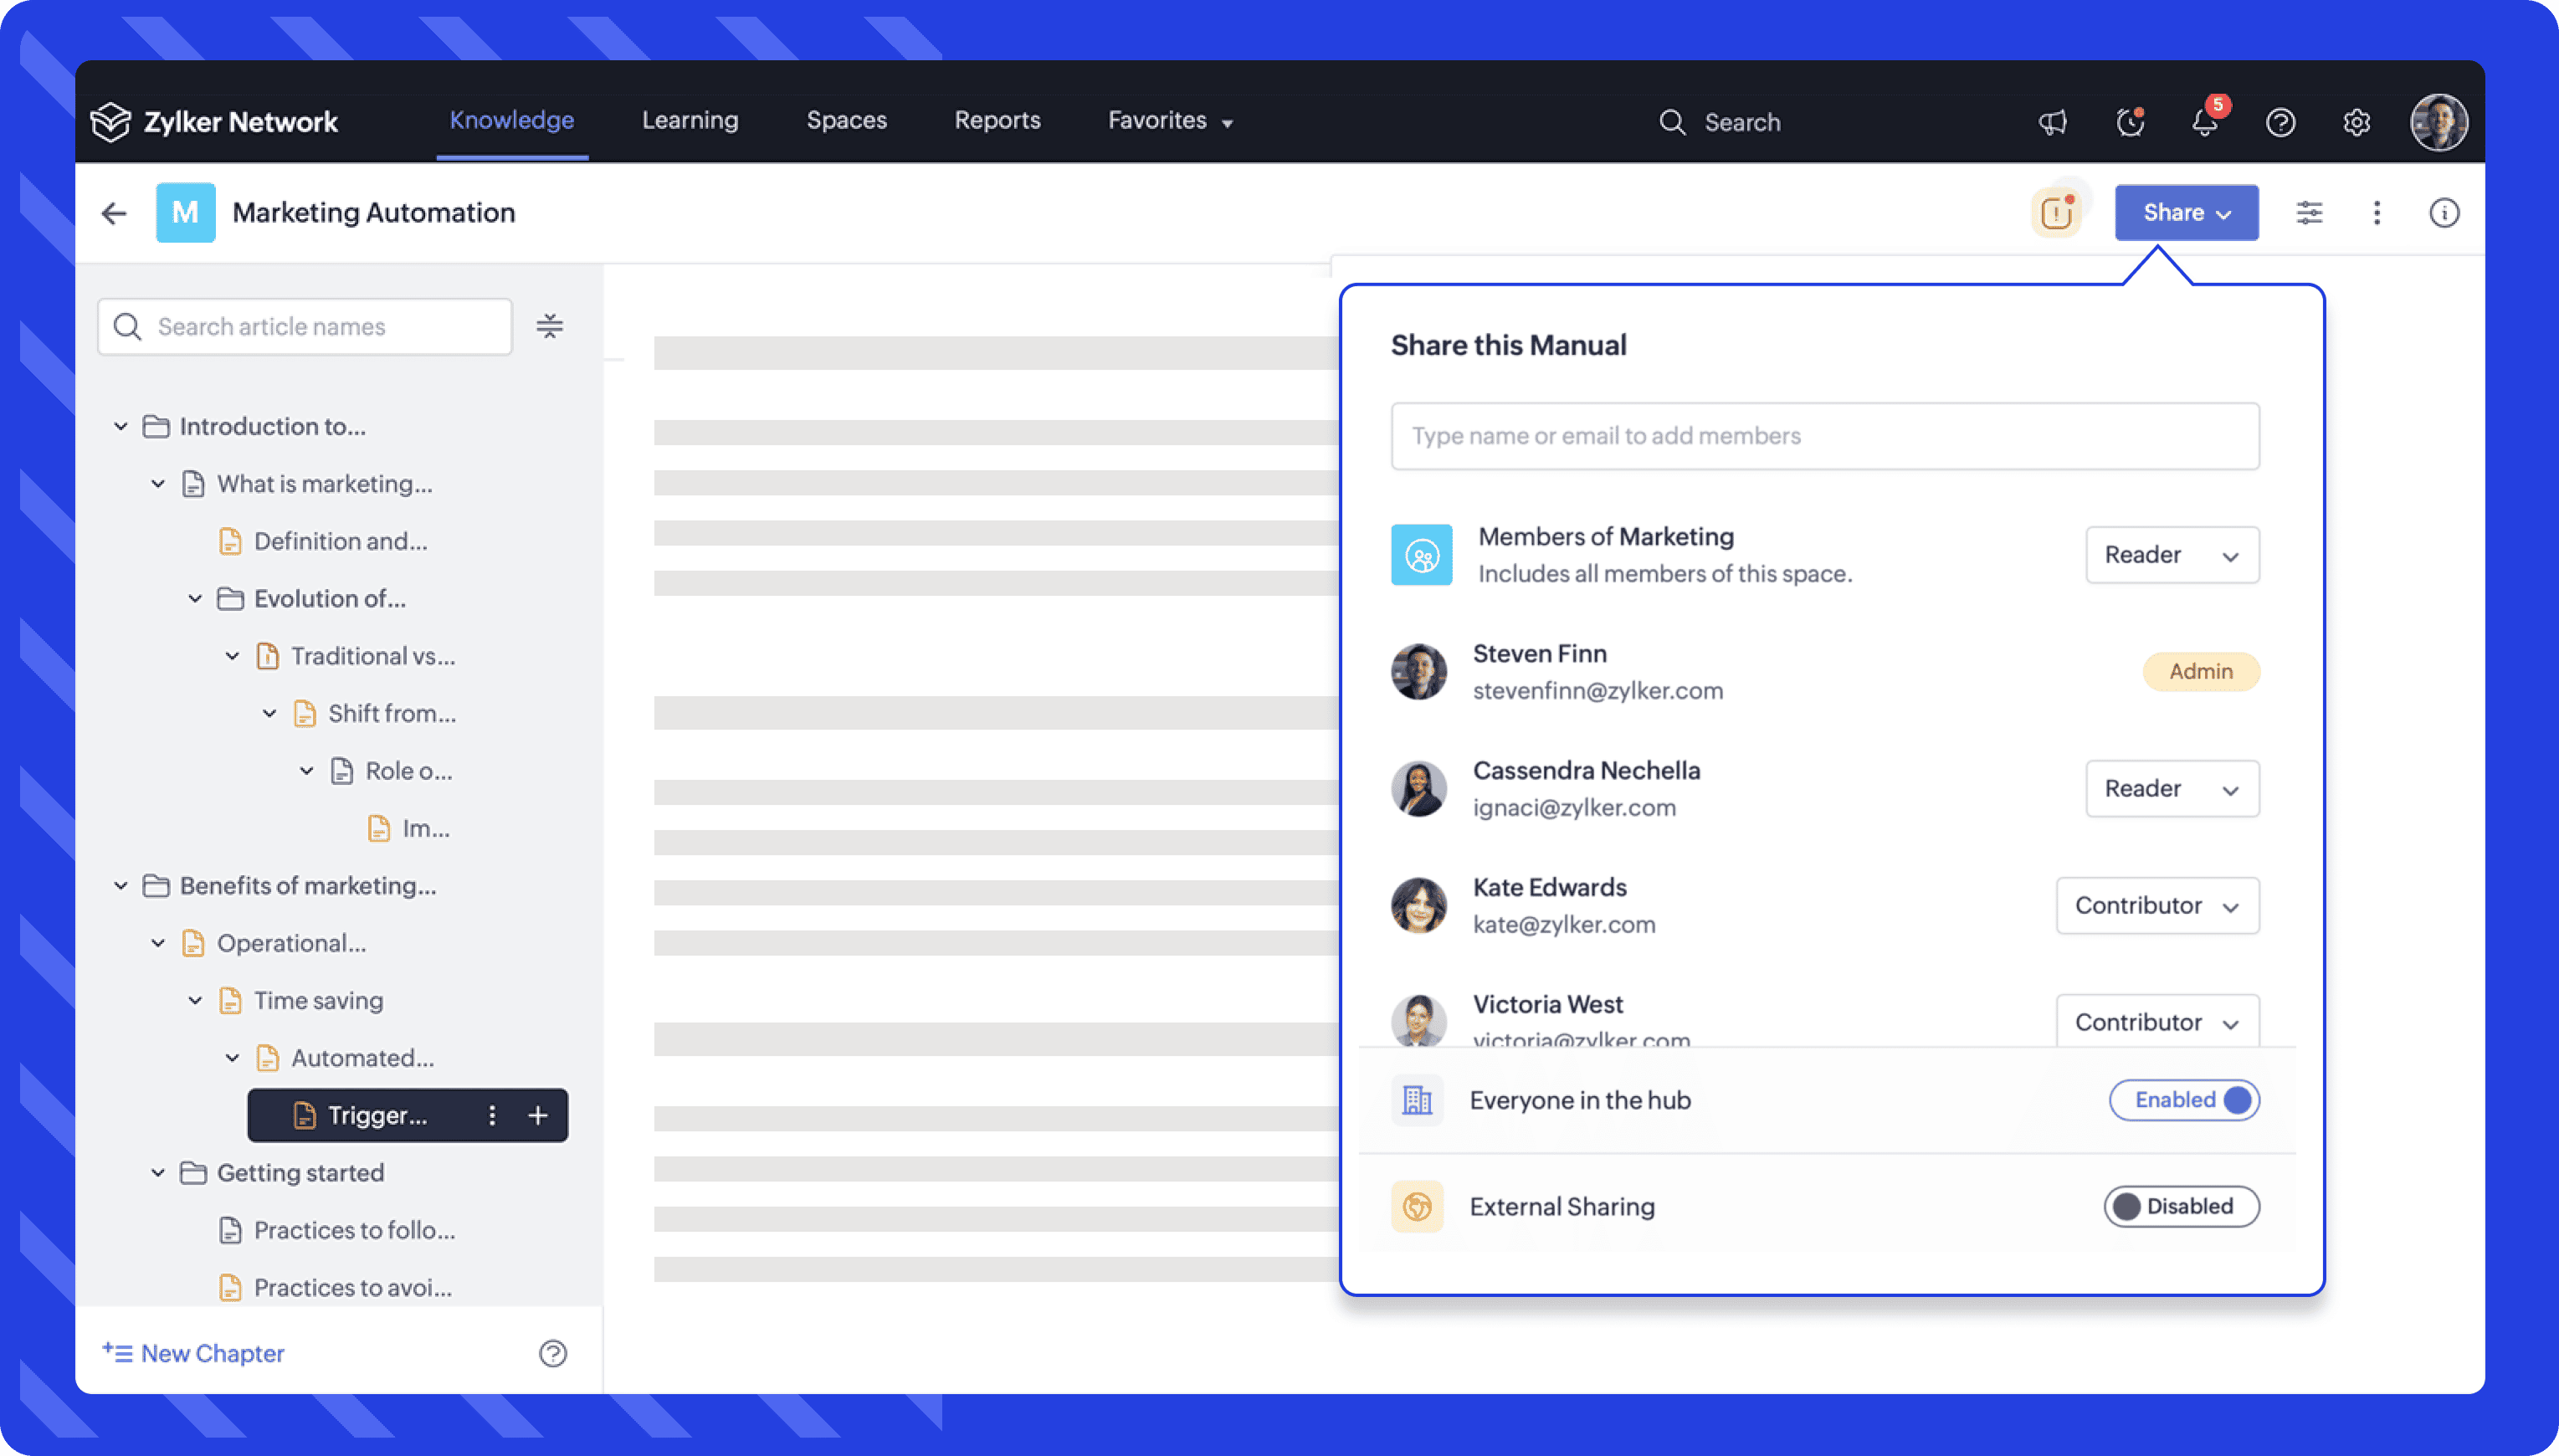
Task: Switch to the Reports tab
Action: (x=997, y=120)
